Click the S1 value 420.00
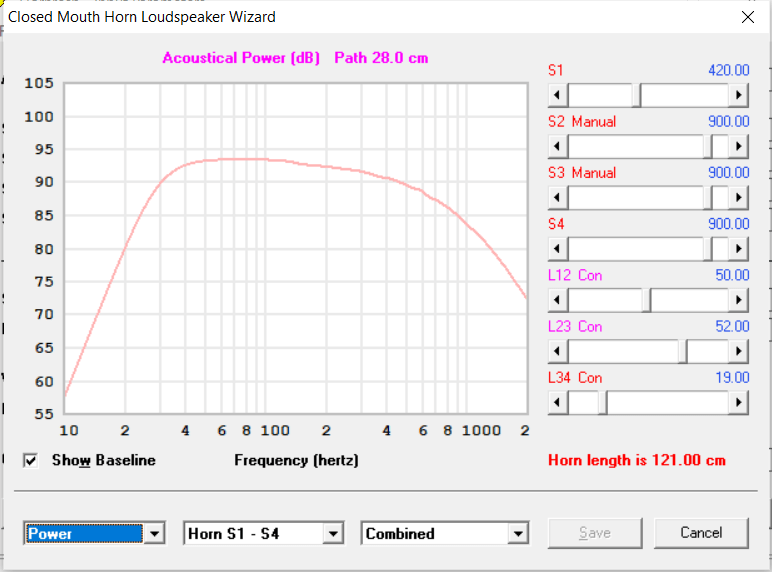772x572 pixels. (x=729, y=70)
